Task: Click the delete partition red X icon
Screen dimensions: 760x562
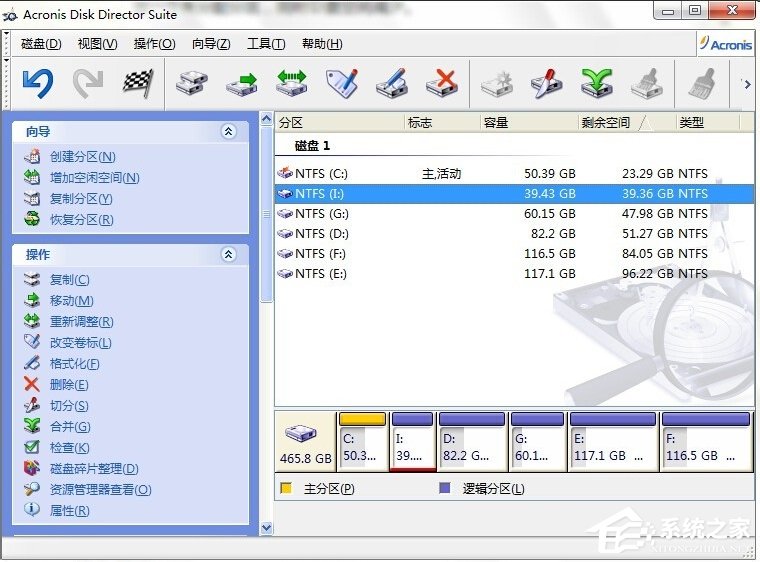Action: click(441, 83)
